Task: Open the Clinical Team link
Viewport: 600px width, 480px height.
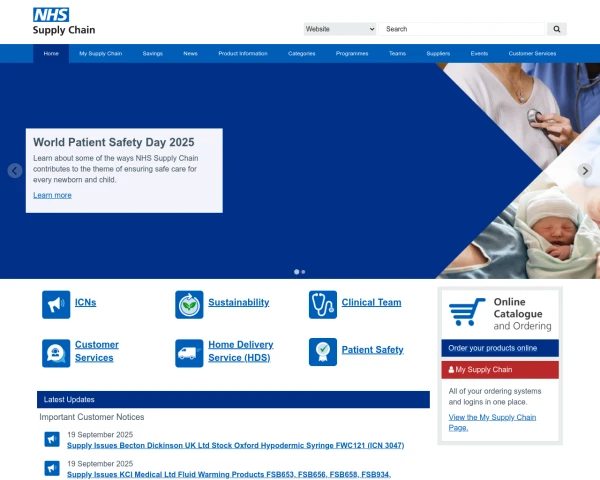Action: coord(372,302)
